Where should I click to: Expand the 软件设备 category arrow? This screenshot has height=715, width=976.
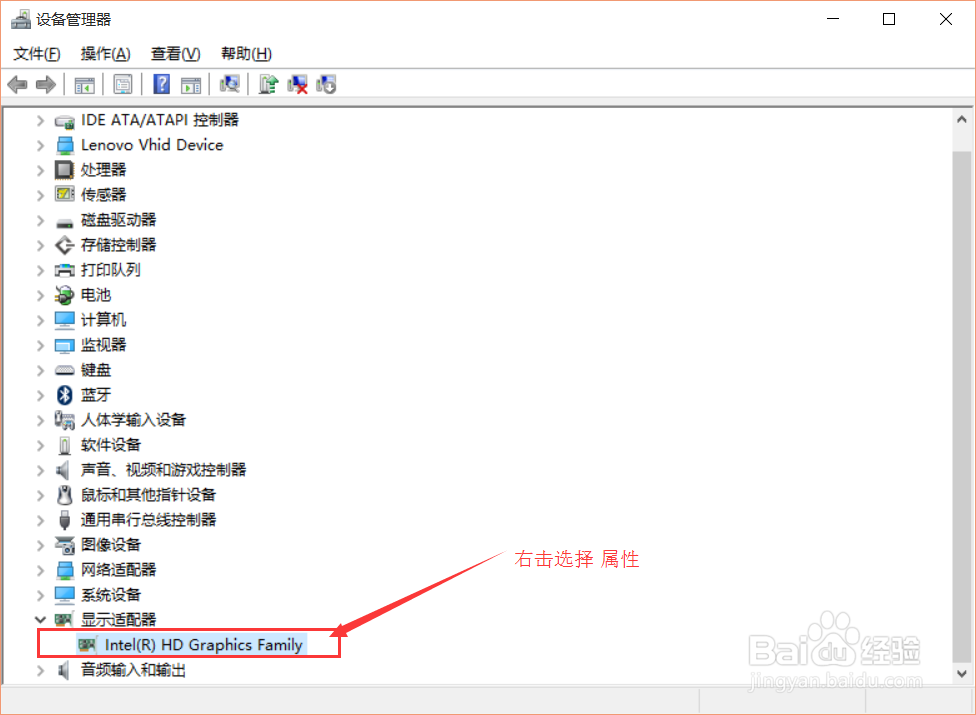coord(40,446)
